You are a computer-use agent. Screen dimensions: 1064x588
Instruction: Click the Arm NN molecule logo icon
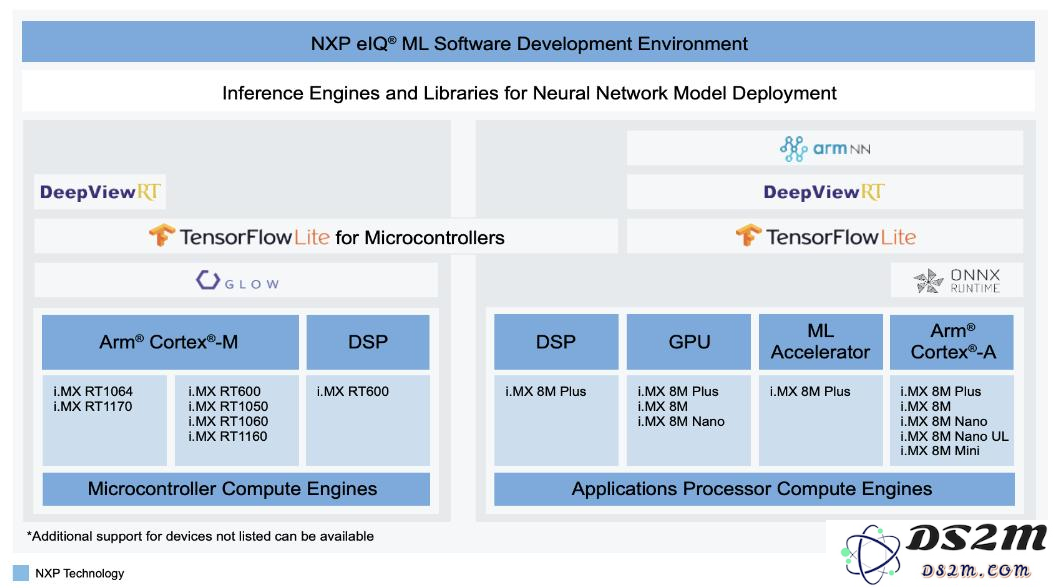coord(793,149)
